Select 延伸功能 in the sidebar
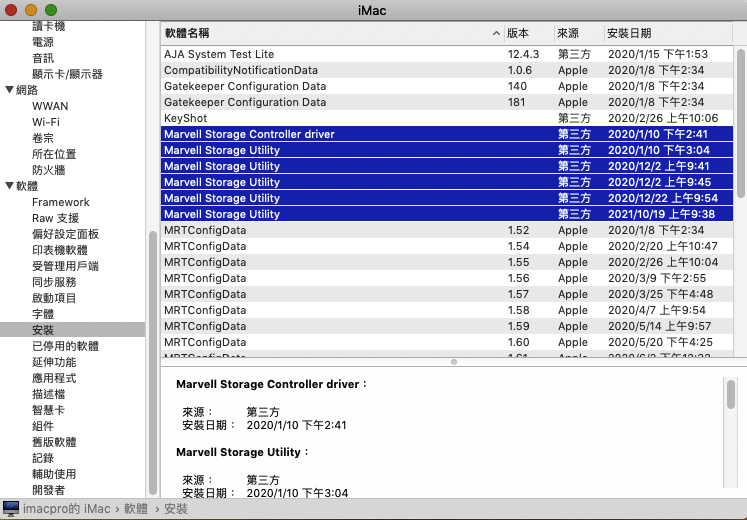Image resolution: width=747 pixels, height=520 pixels. (x=54, y=362)
